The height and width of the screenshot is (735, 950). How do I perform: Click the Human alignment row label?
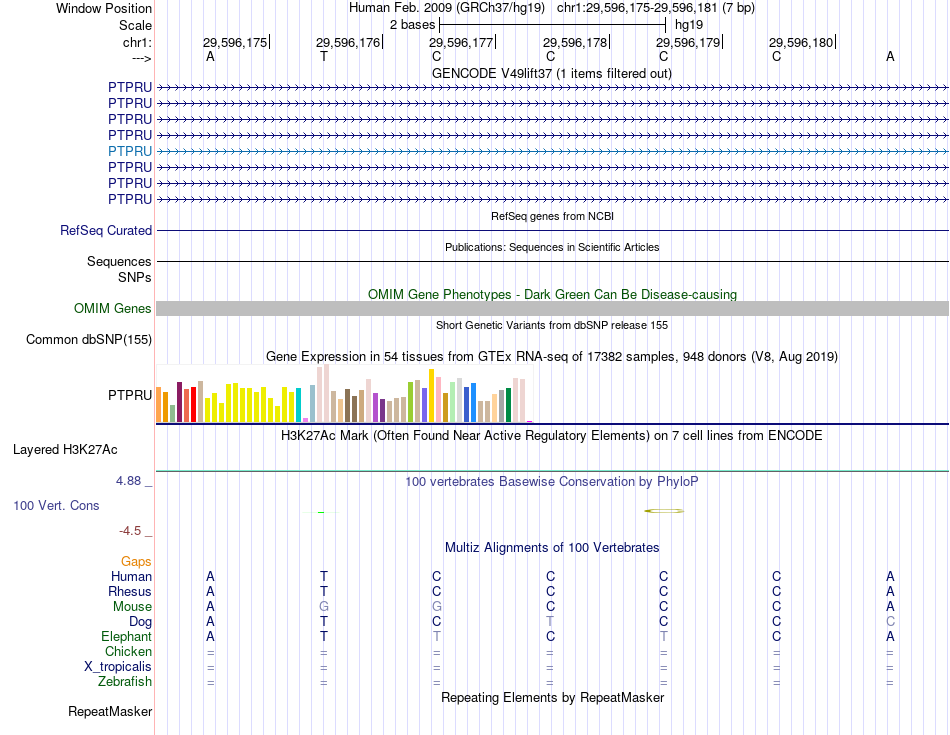131,576
